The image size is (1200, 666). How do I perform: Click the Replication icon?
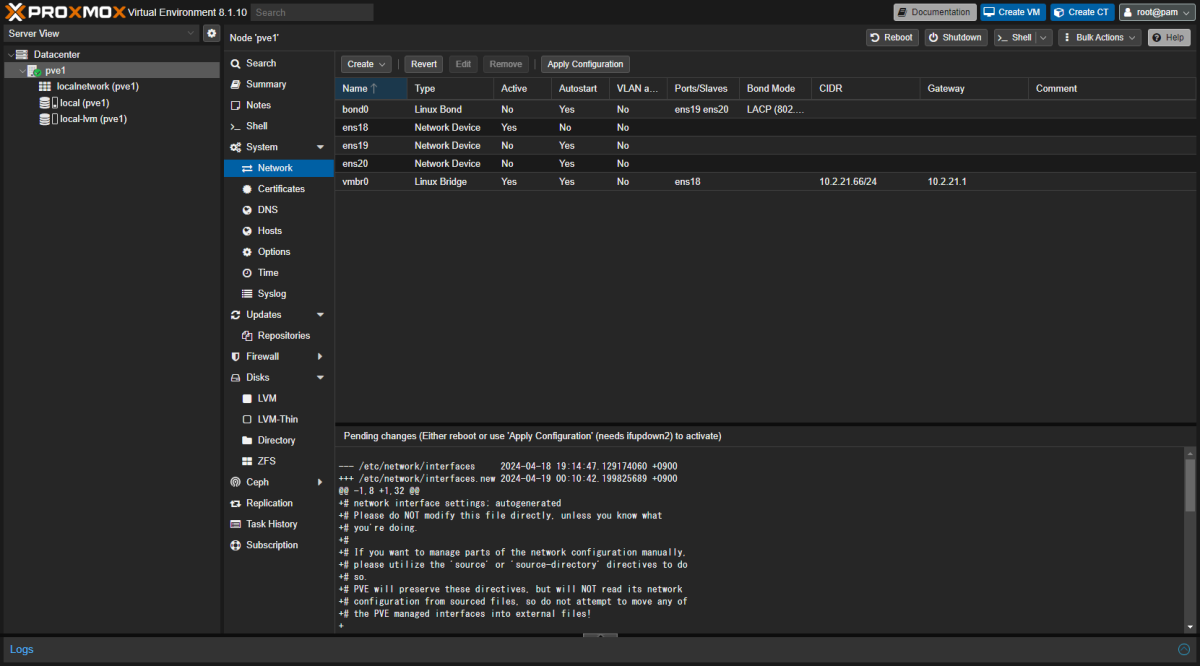[x=236, y=503]
